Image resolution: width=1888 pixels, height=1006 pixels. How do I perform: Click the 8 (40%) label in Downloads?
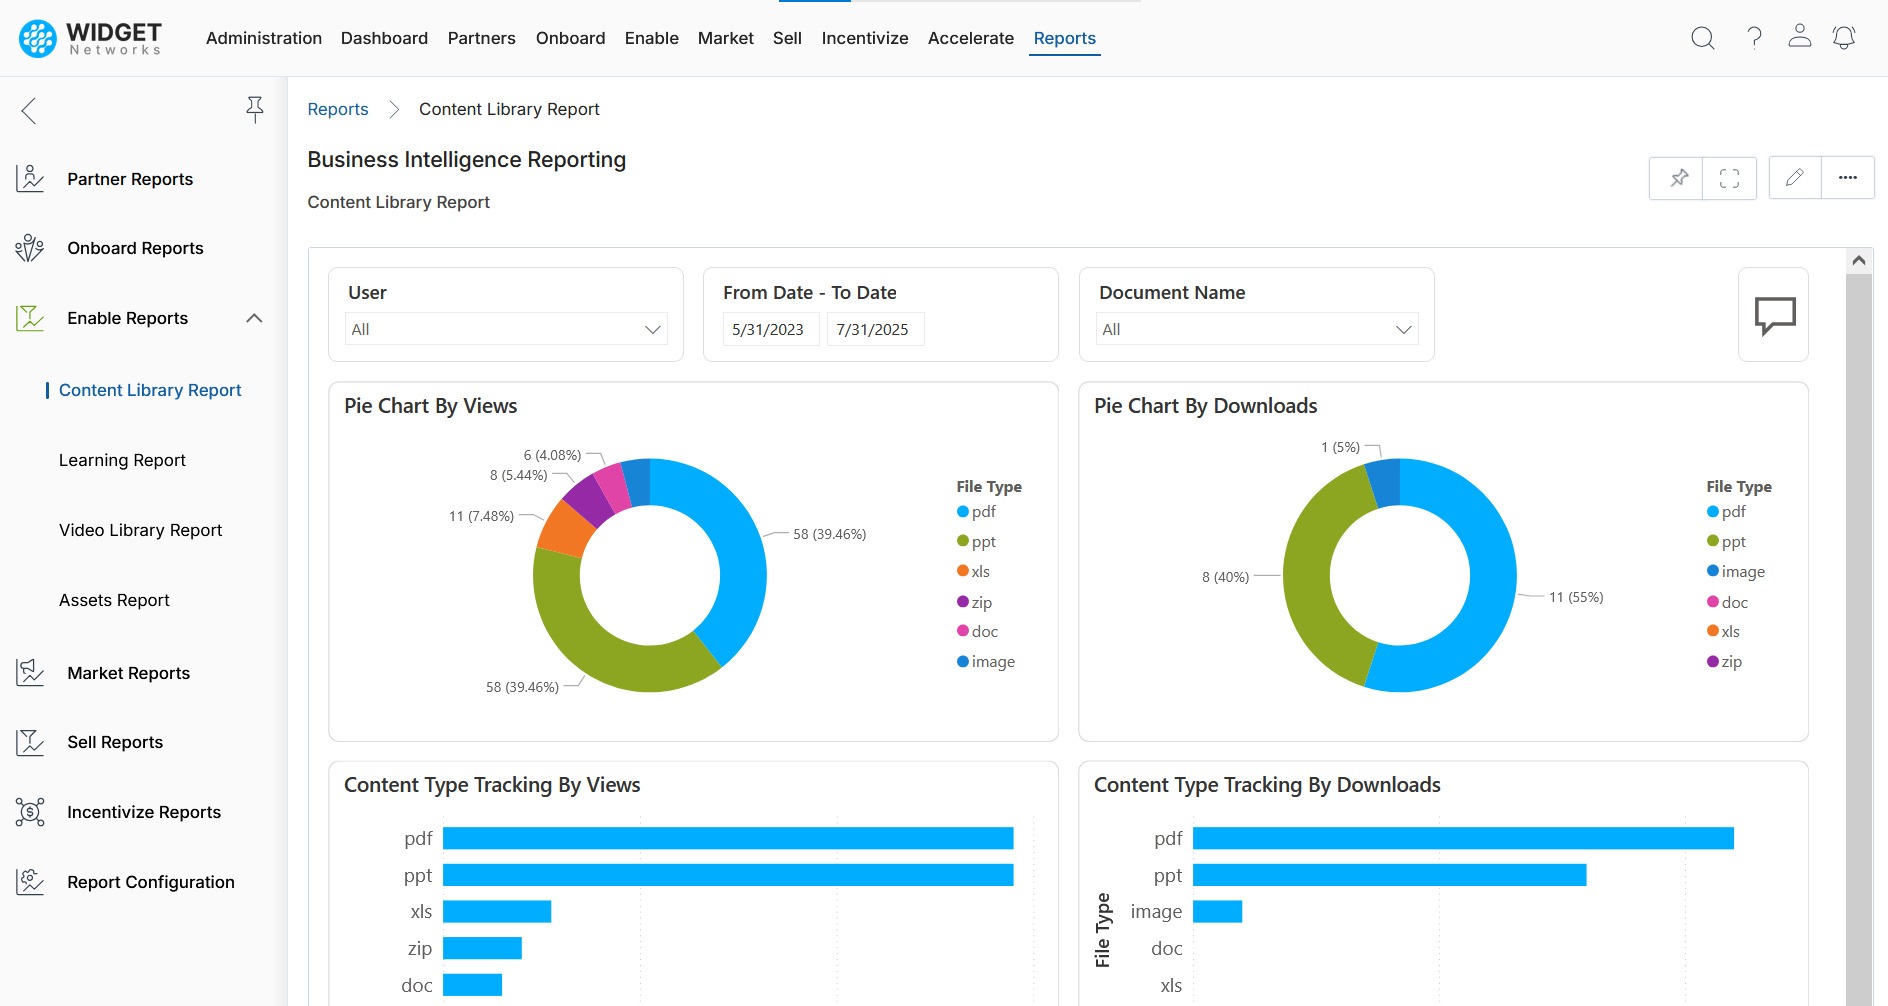tap(1226, 577)
